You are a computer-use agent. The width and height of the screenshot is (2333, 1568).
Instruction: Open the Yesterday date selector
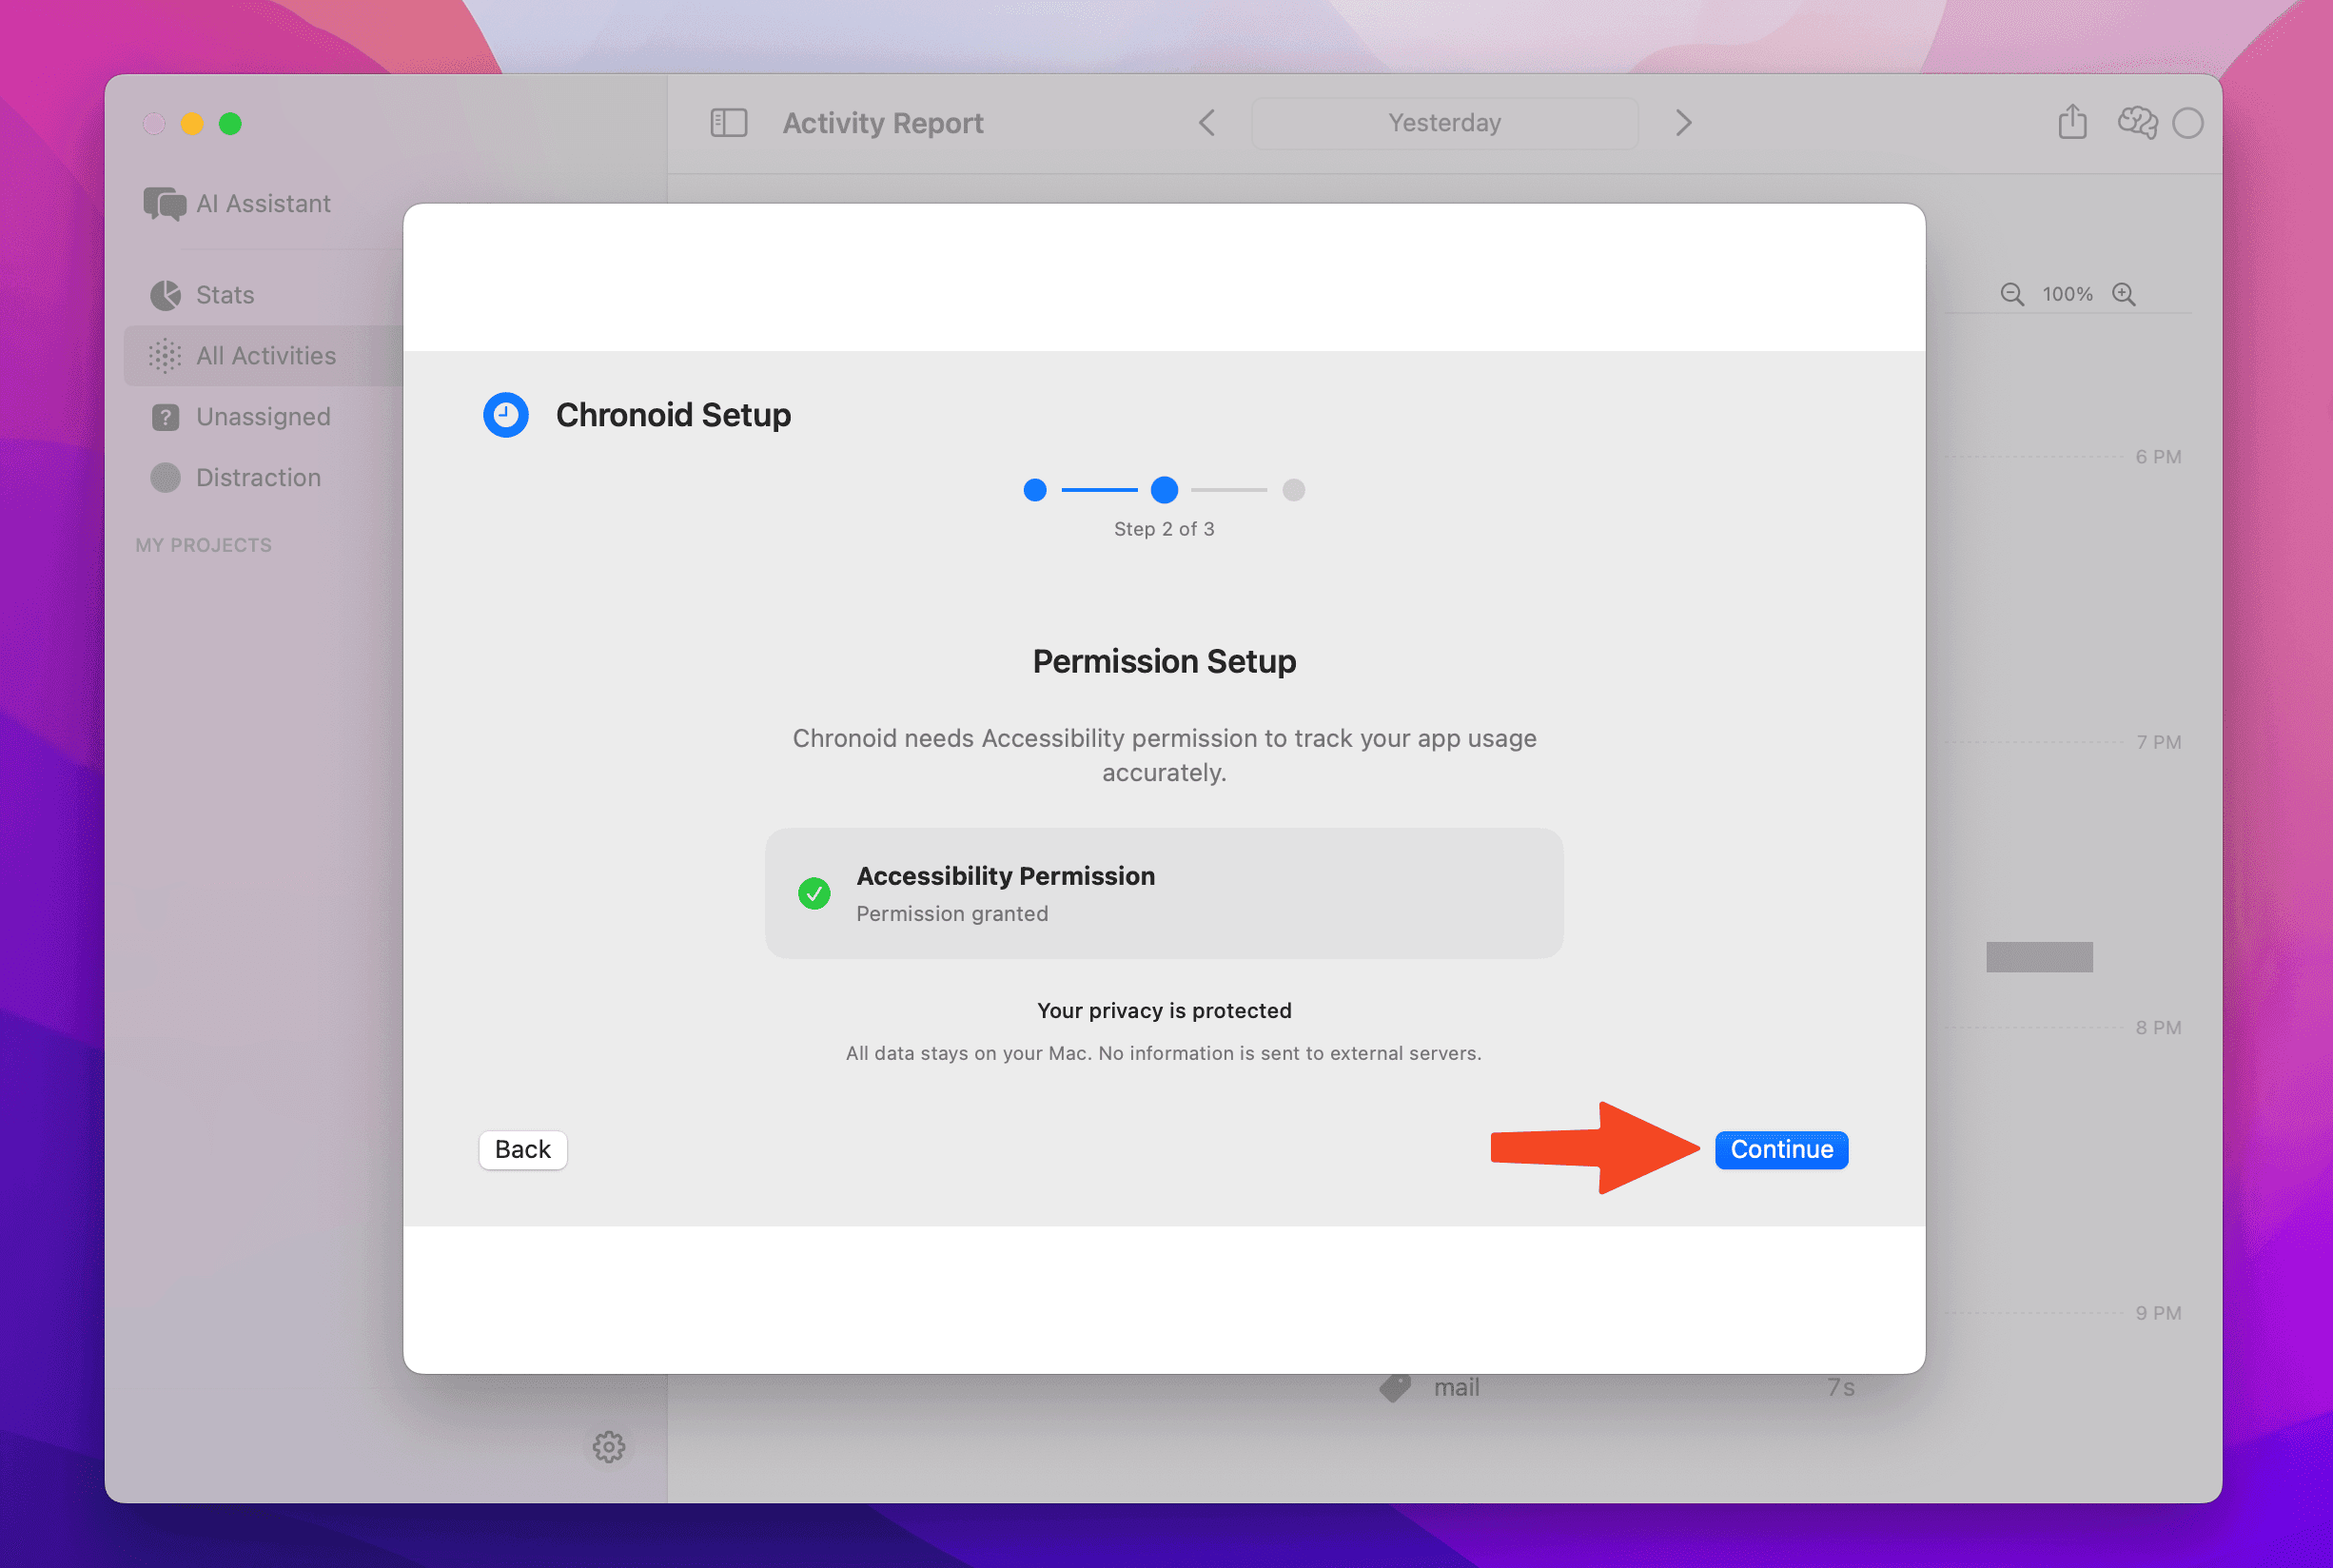[1444, 123]
